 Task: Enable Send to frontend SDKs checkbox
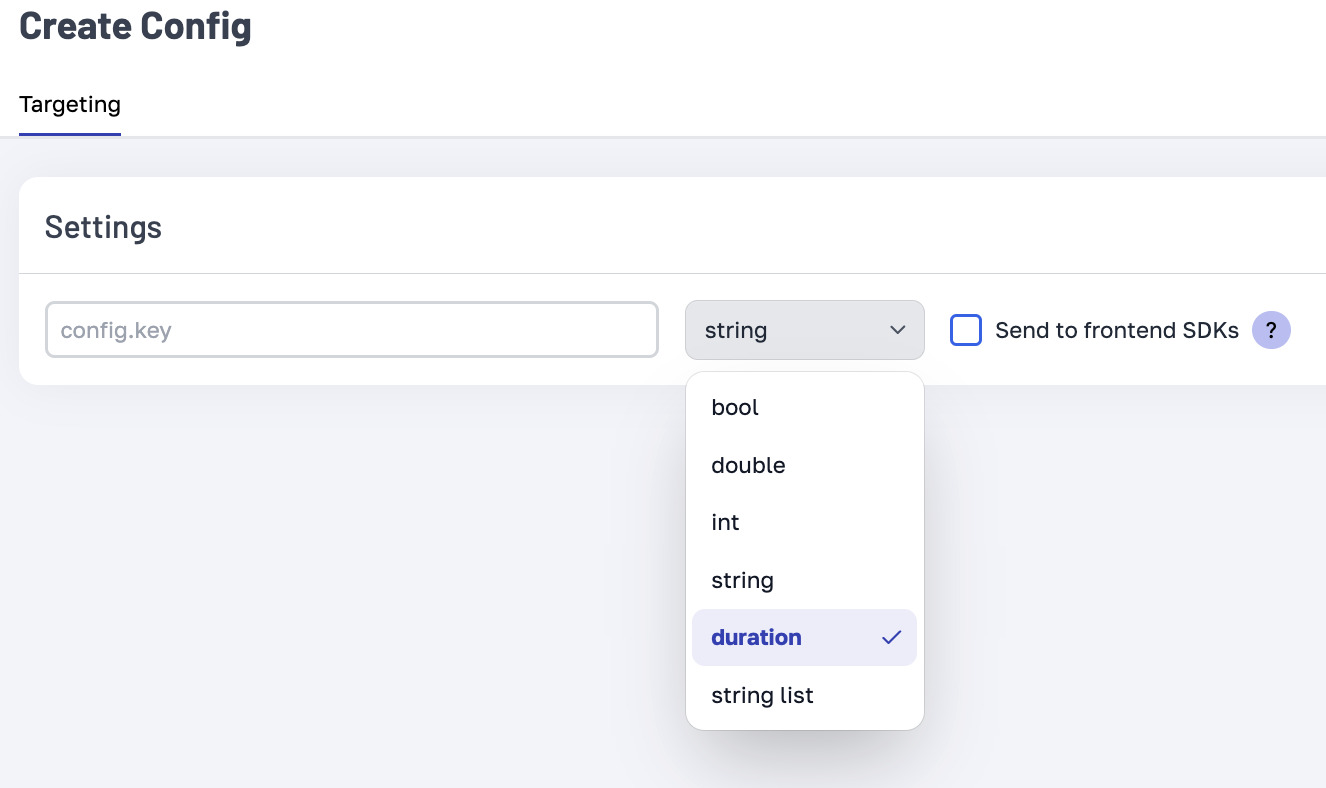(x=966, y=330)
